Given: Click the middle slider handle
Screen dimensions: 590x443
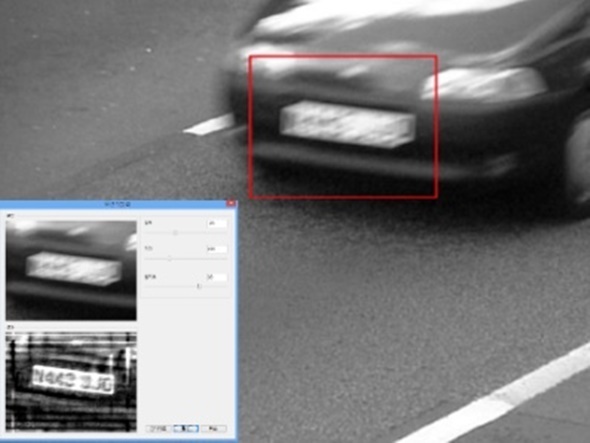Looking at the screenshot, I should point(170,259).
